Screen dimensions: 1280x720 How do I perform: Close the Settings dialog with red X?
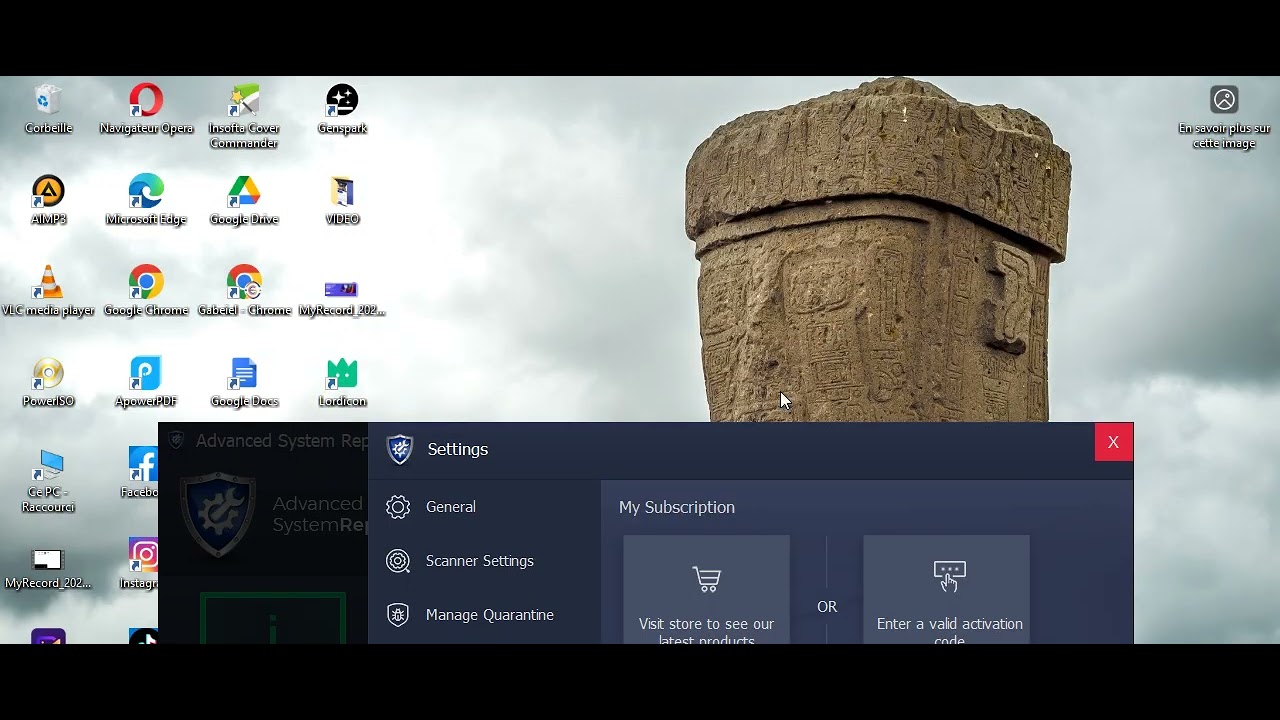pos(1113,442)
